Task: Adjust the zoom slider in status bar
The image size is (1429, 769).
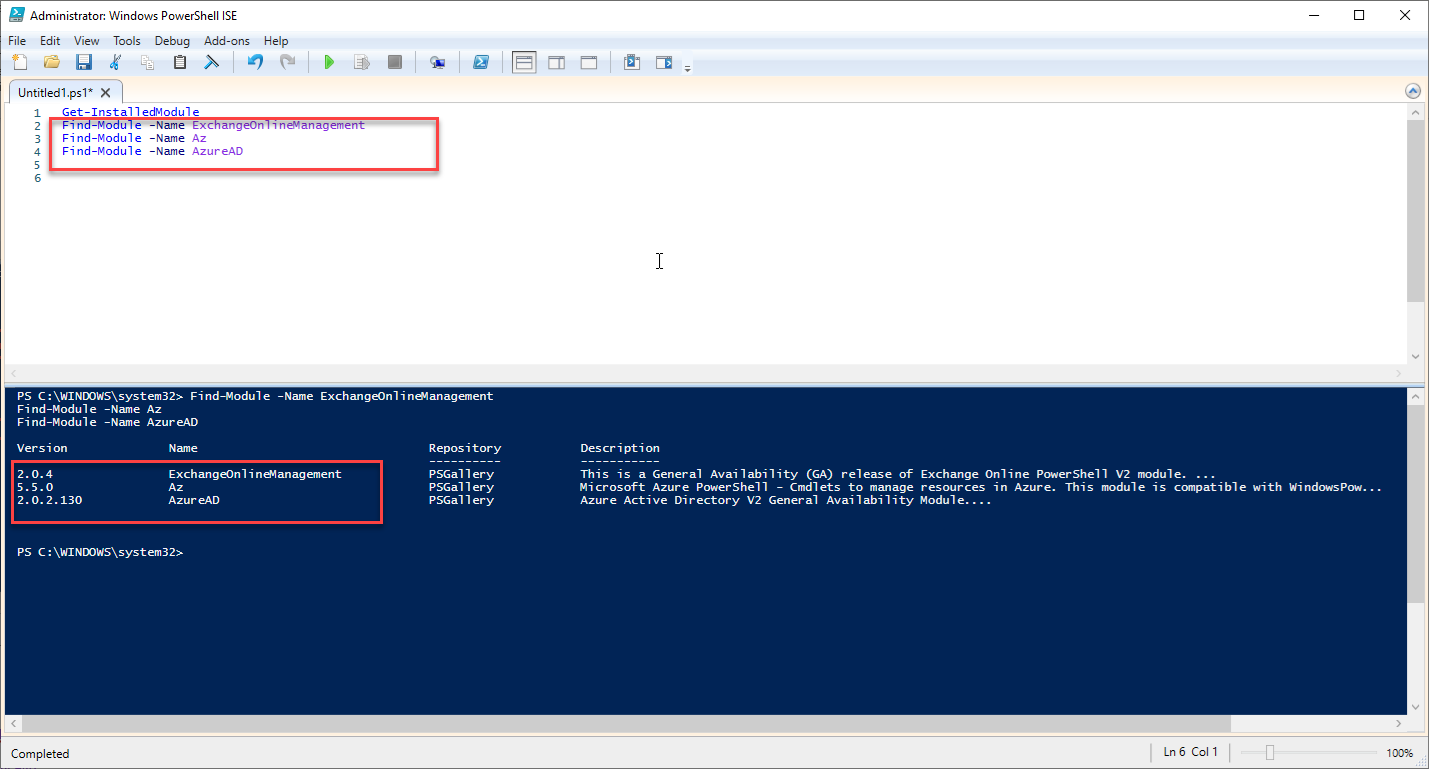Action: [x=1269, y=753]
